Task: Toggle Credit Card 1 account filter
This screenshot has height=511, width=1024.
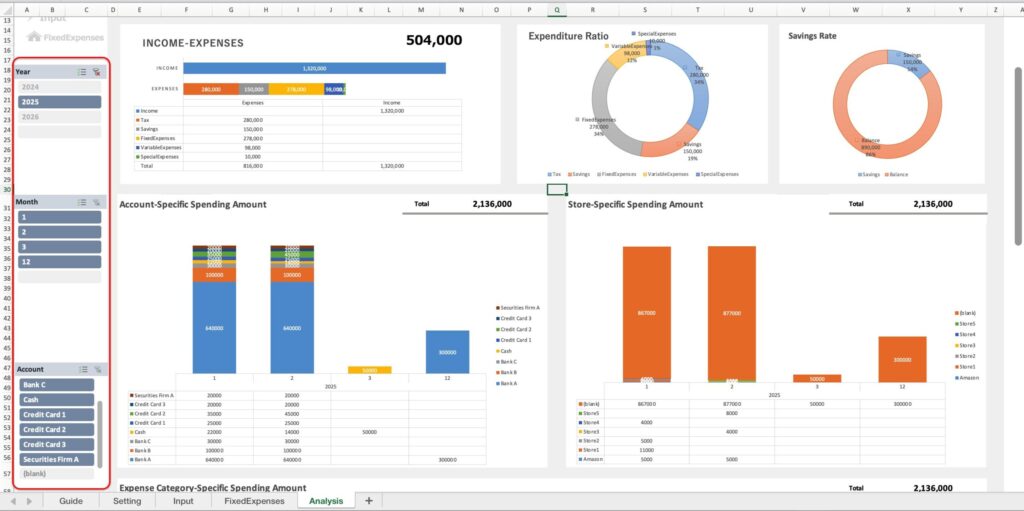Action: pos(56,415)
